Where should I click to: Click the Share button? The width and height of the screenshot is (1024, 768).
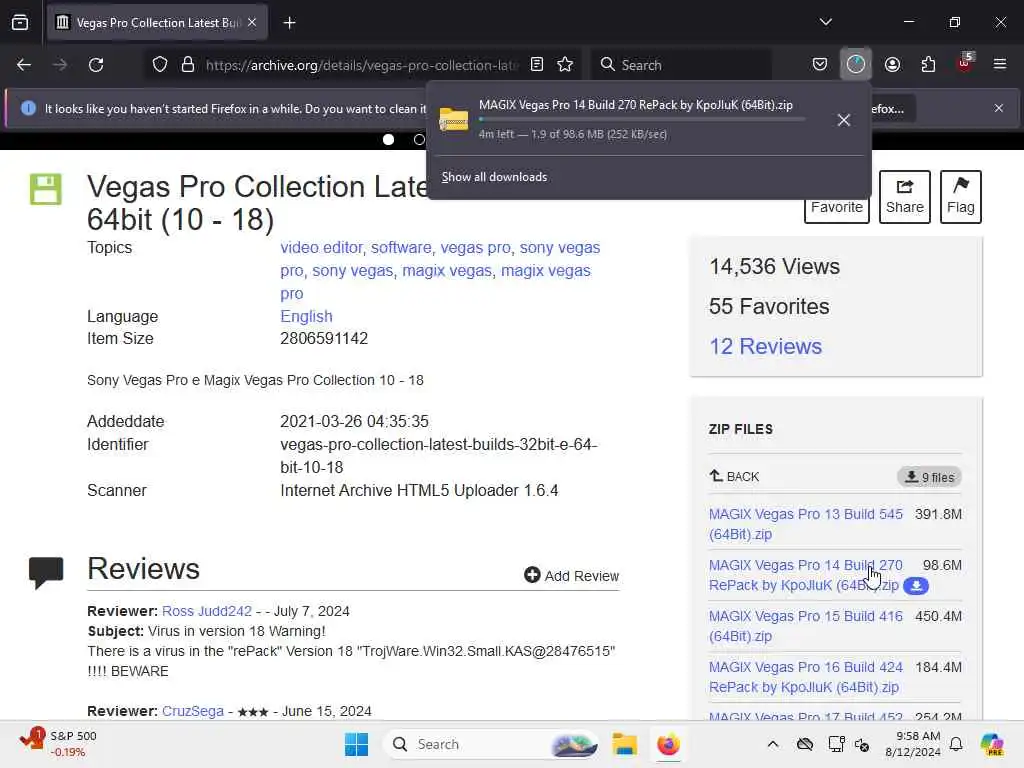point(904,197)
